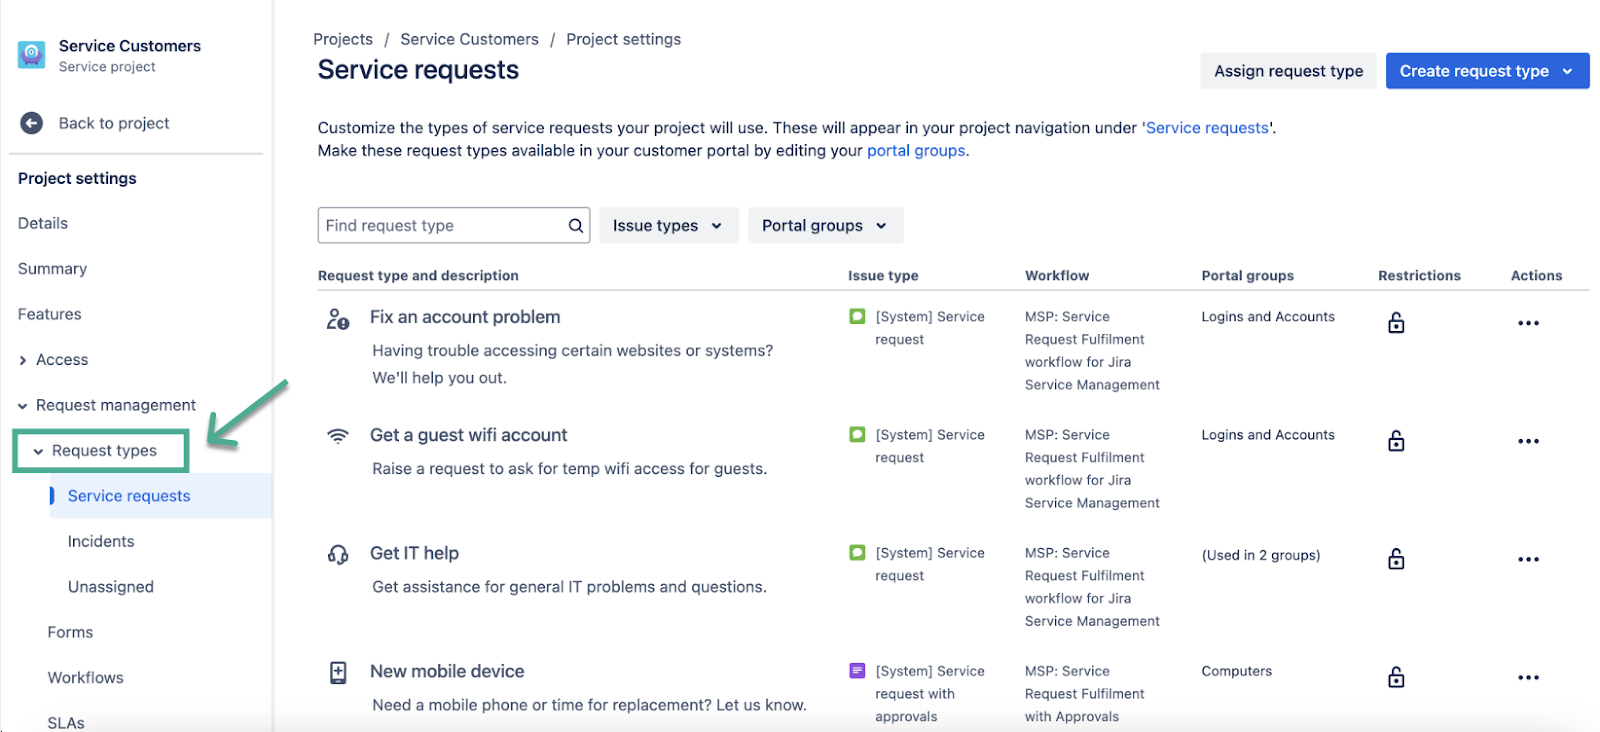Click the Back to project arrow icon
Screen dimensions: 1600x732
(x=32, y=123)
